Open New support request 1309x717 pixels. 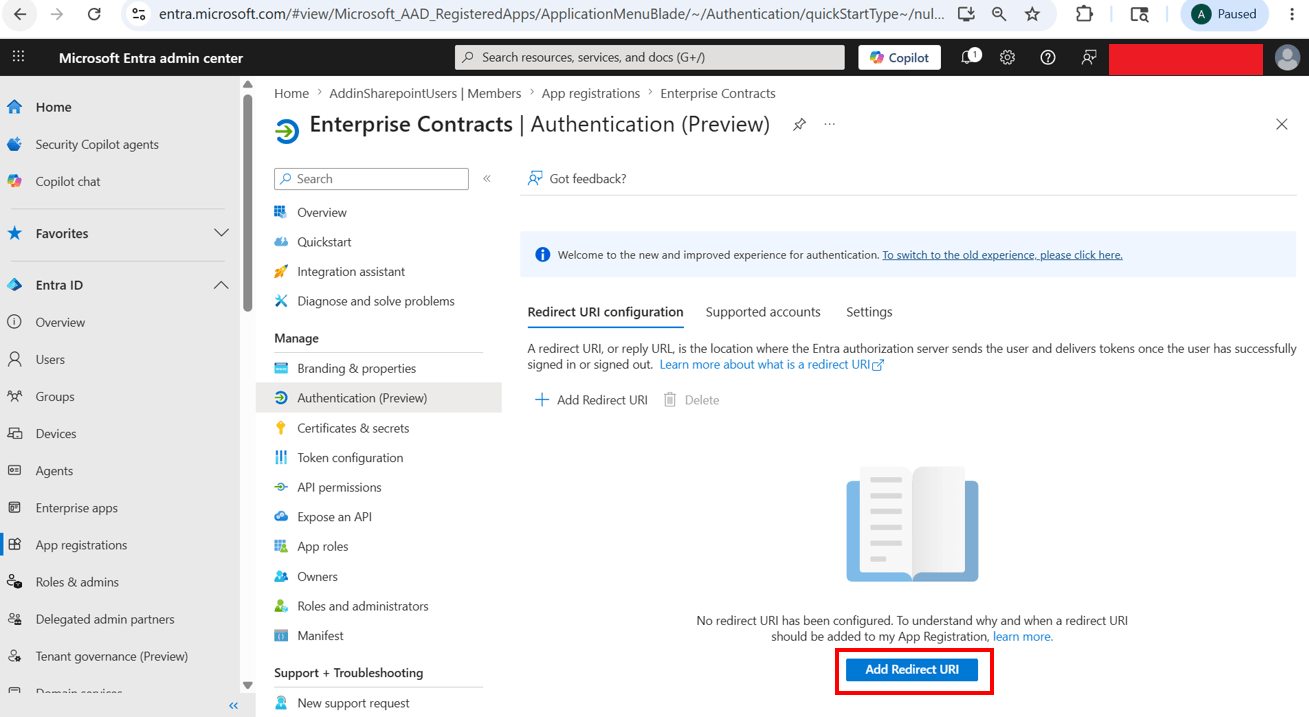[x=353, y=703]
